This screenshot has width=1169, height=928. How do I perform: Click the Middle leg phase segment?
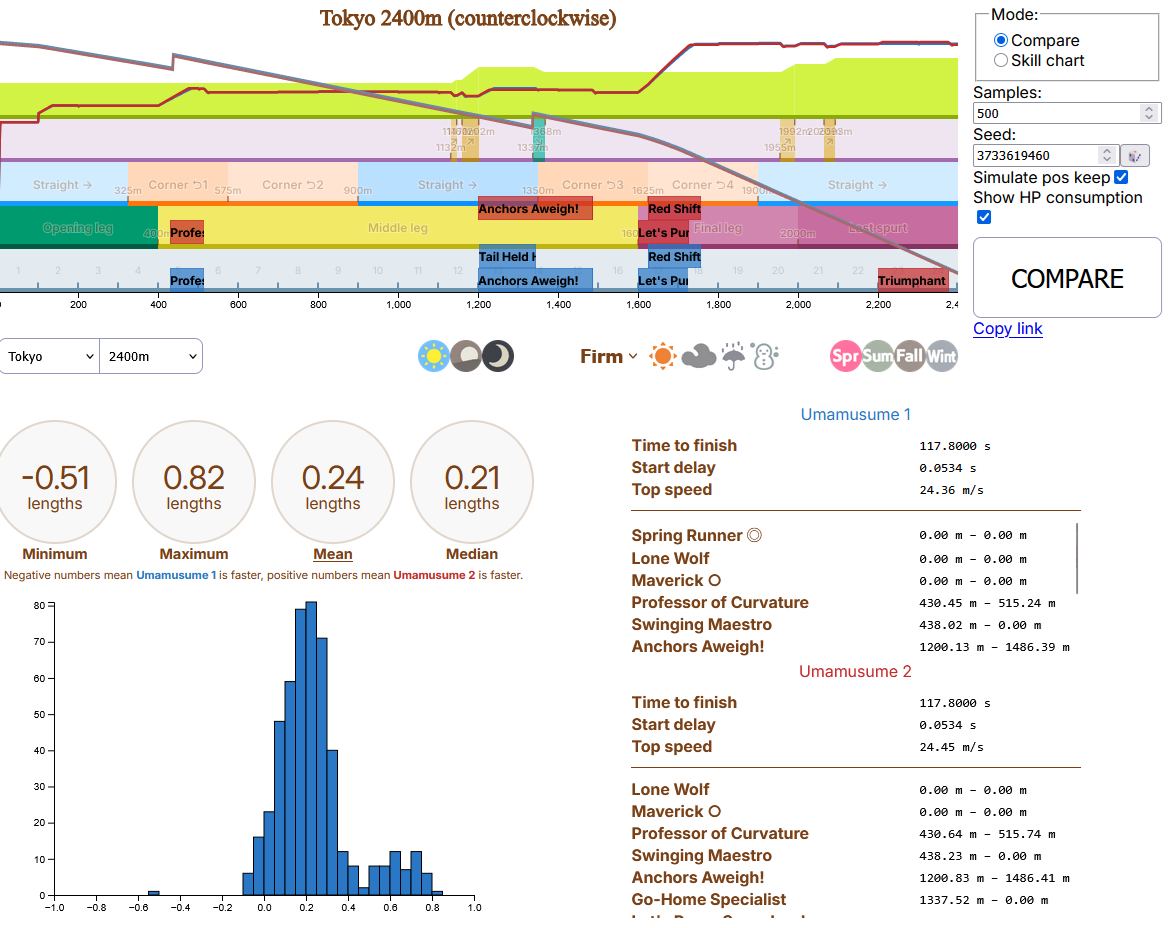[398, 227]
